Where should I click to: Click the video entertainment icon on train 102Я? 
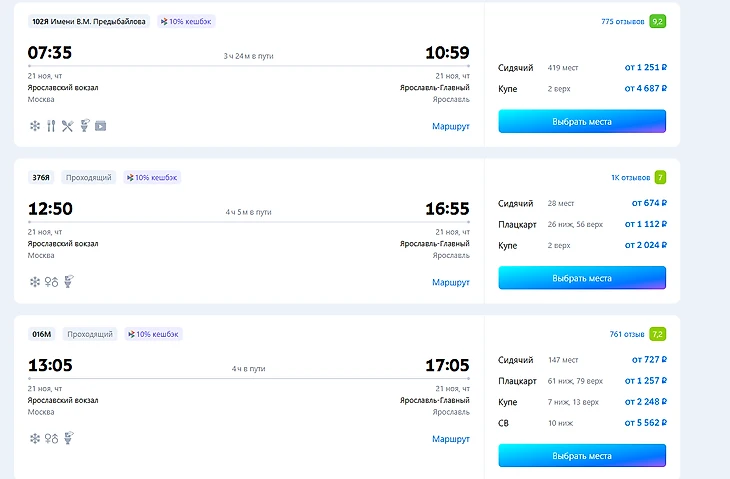[x=100, y=126]
